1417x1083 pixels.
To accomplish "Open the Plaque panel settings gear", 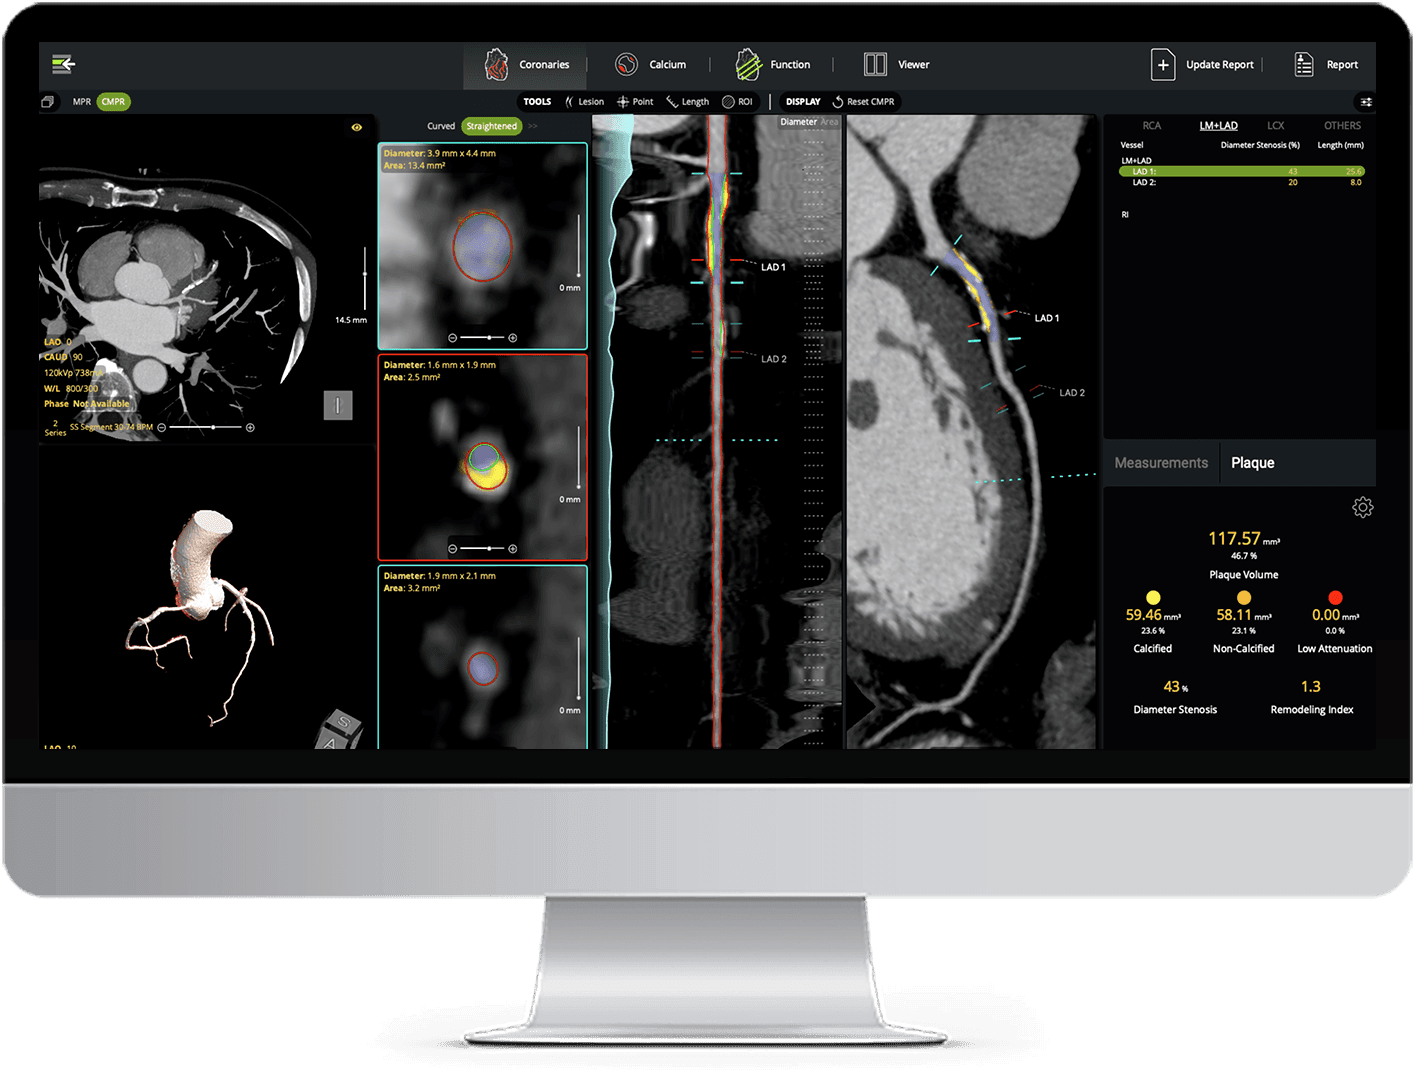I will click(1363, 507).
